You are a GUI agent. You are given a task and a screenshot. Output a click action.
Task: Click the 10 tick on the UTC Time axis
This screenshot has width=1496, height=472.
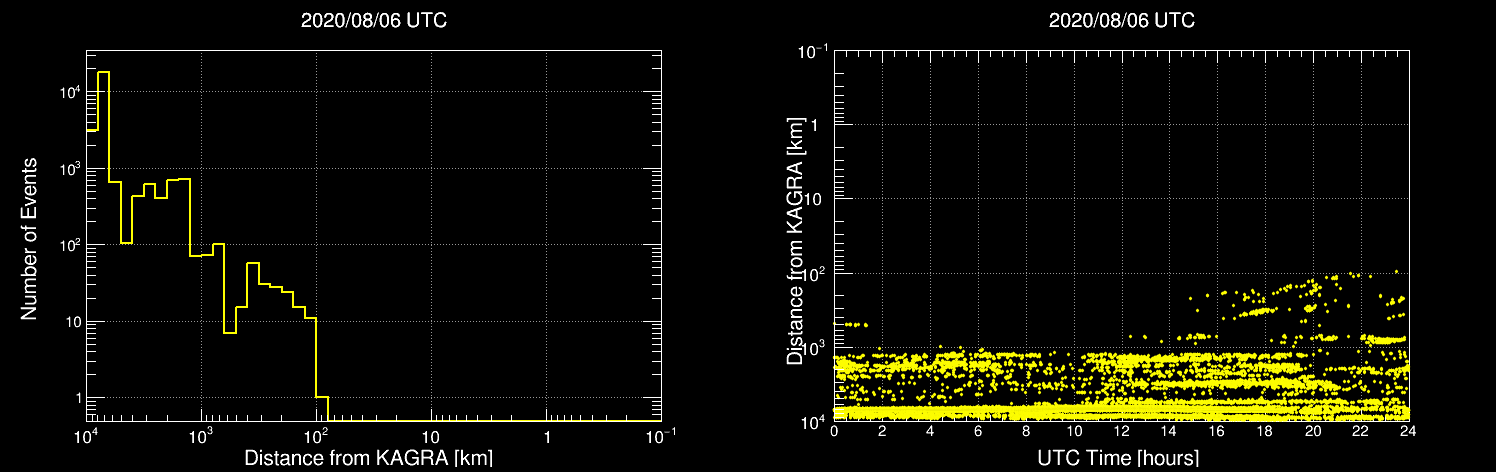click(x=1074, y=433)
